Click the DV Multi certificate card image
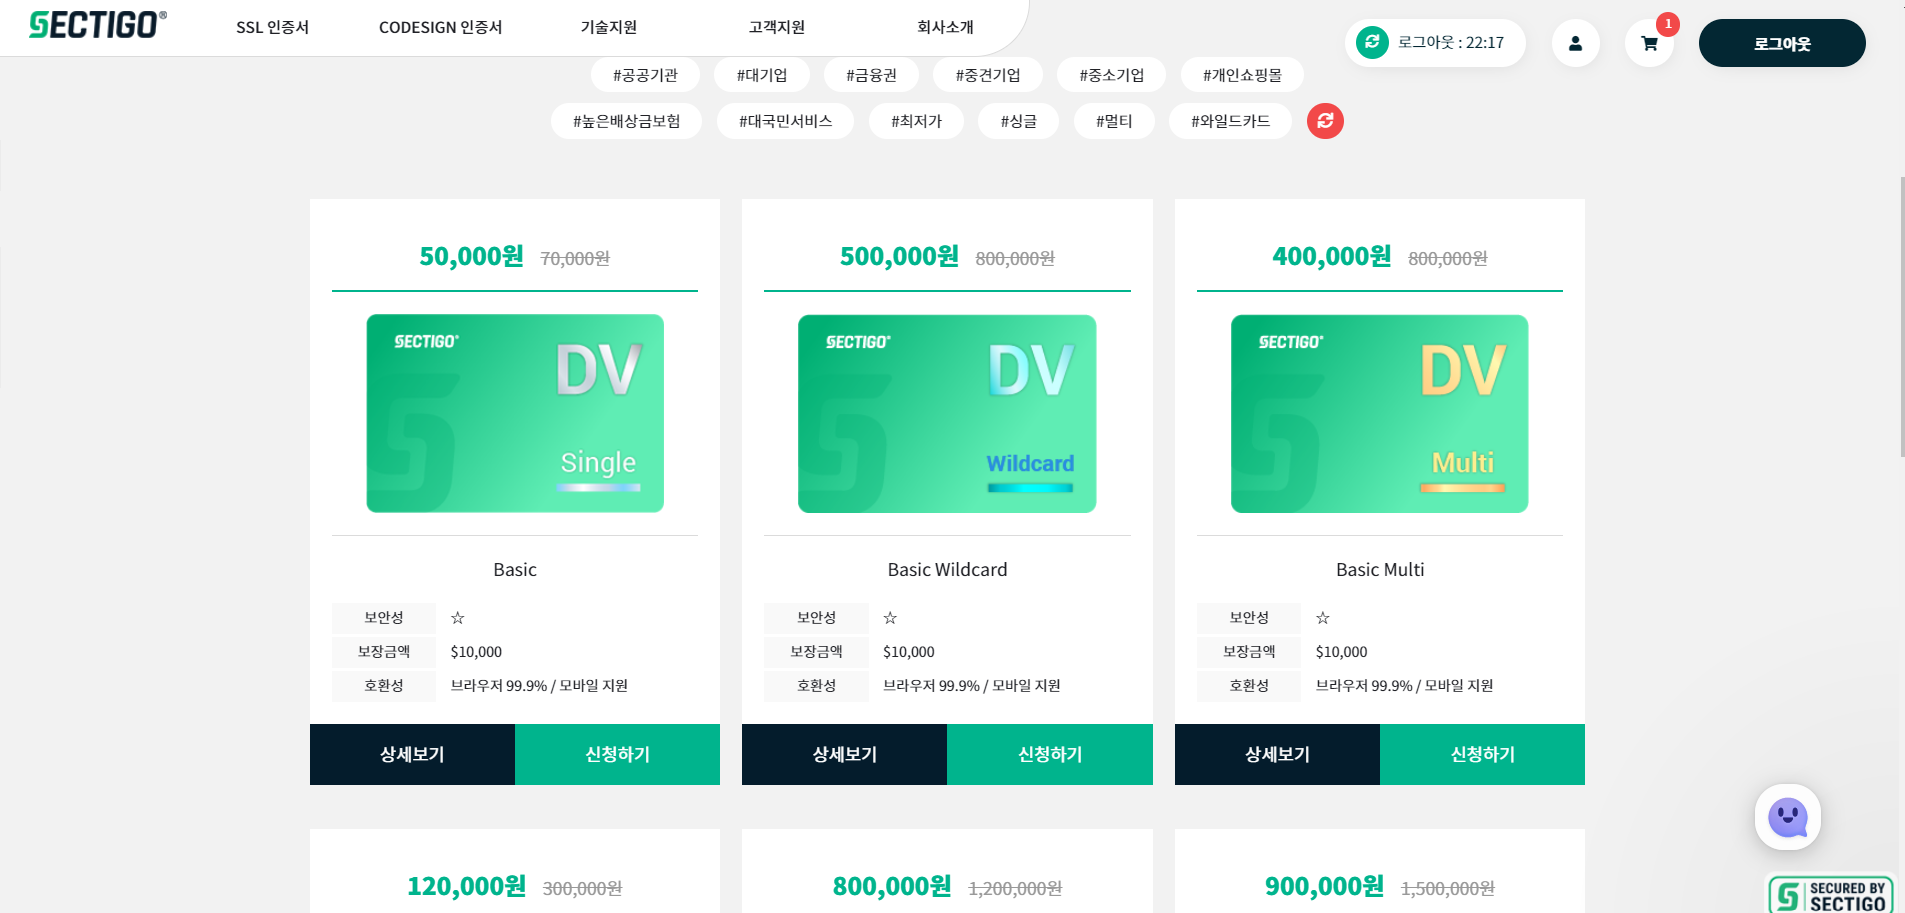This screenshot has width=1905, height=913. click(1379, 413)
